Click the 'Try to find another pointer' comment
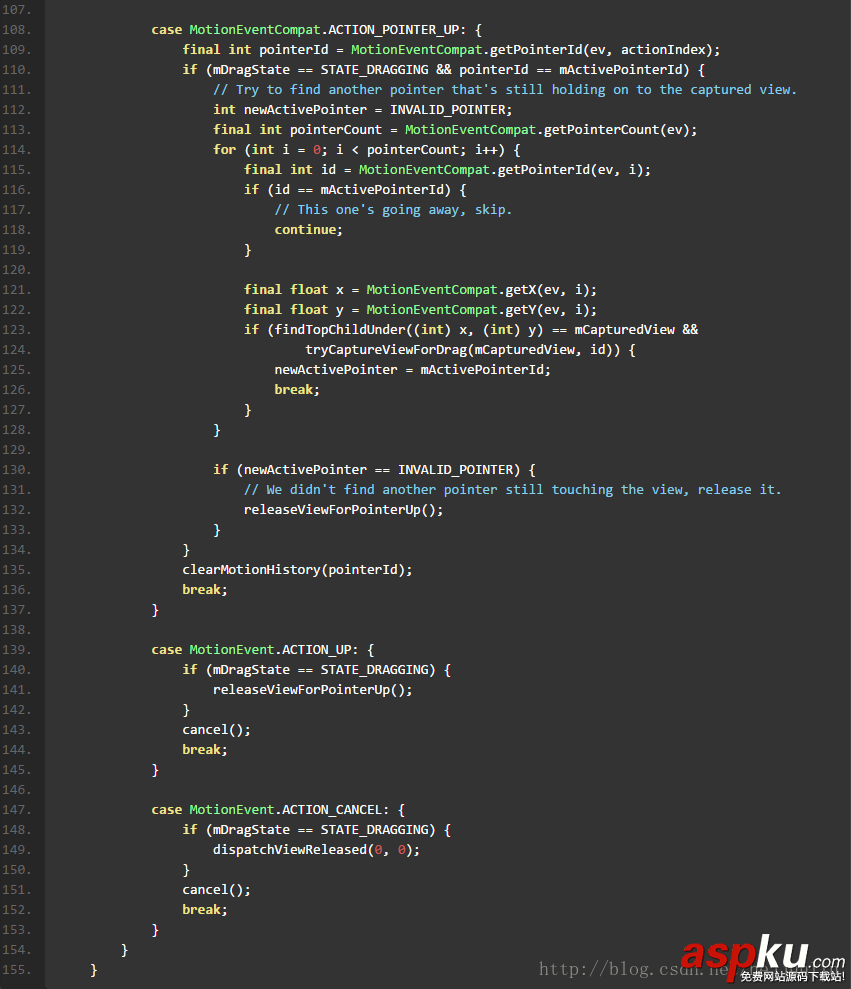 coord(505,89)
